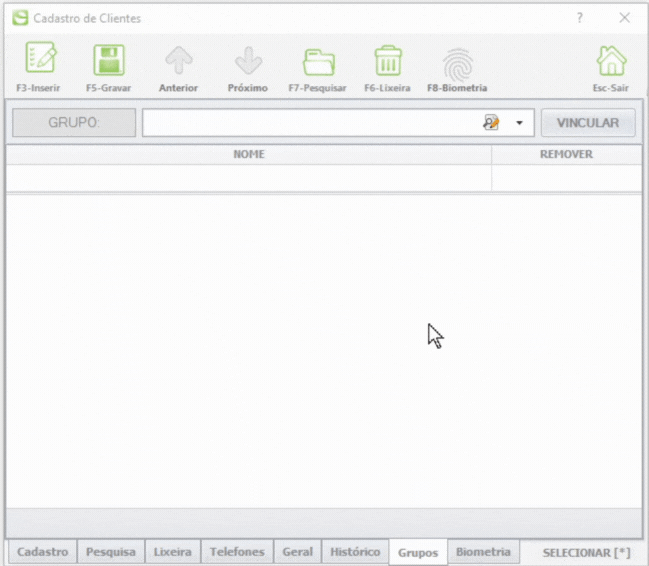
Task: Open the Lixeira tab
Action: [173, 552]
